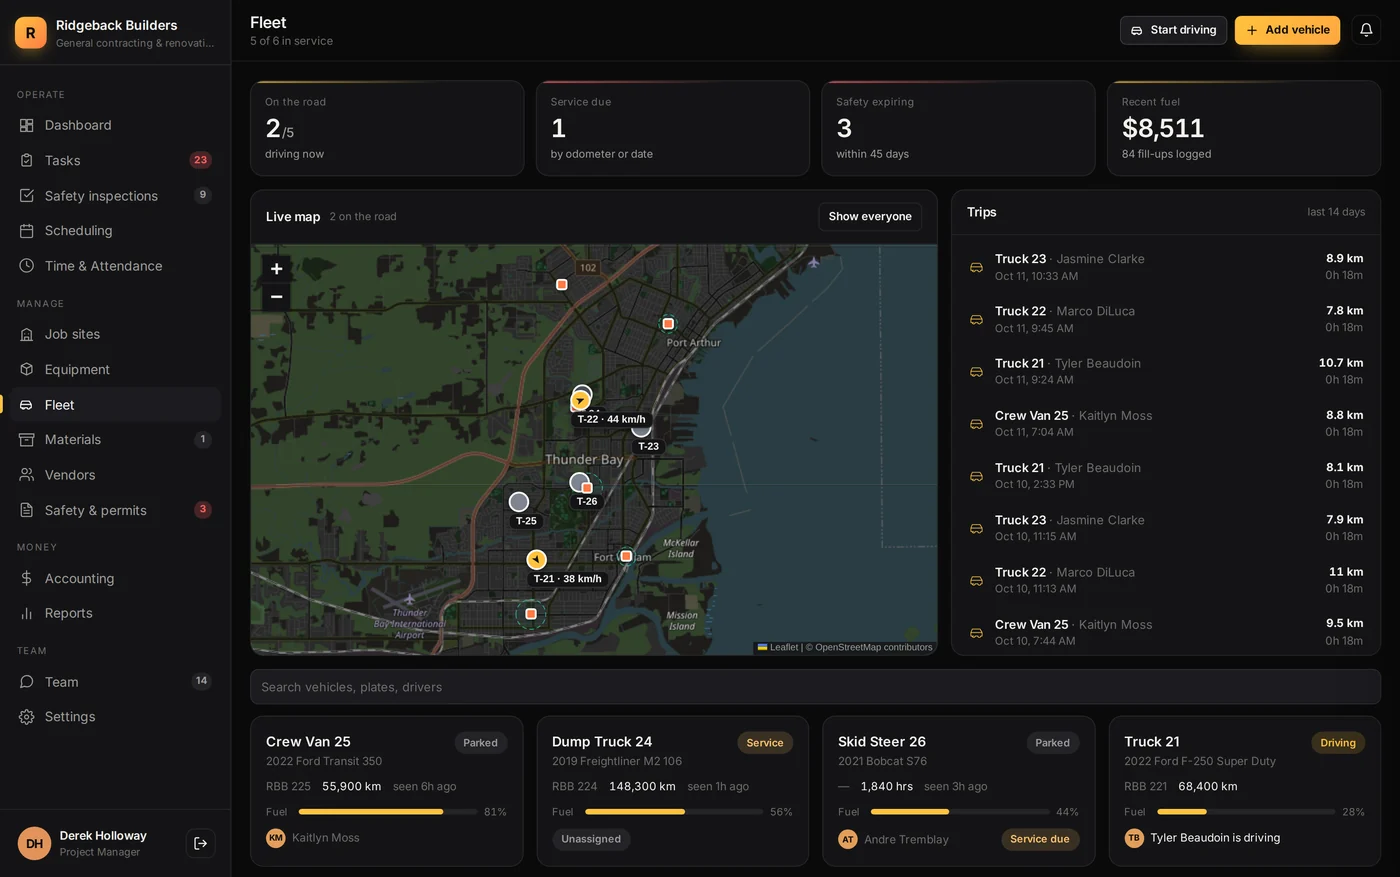Click the Derek Holloway profile avatar
Image resolution: width=1400 pixels, height=877 pixels.
[34, 843]
